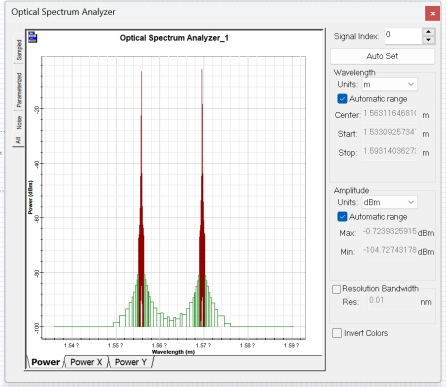Image resolution: width=446 pixels, height=387 pixels.
Task: Switch to the Power tab
Action: tap(45, 362)
